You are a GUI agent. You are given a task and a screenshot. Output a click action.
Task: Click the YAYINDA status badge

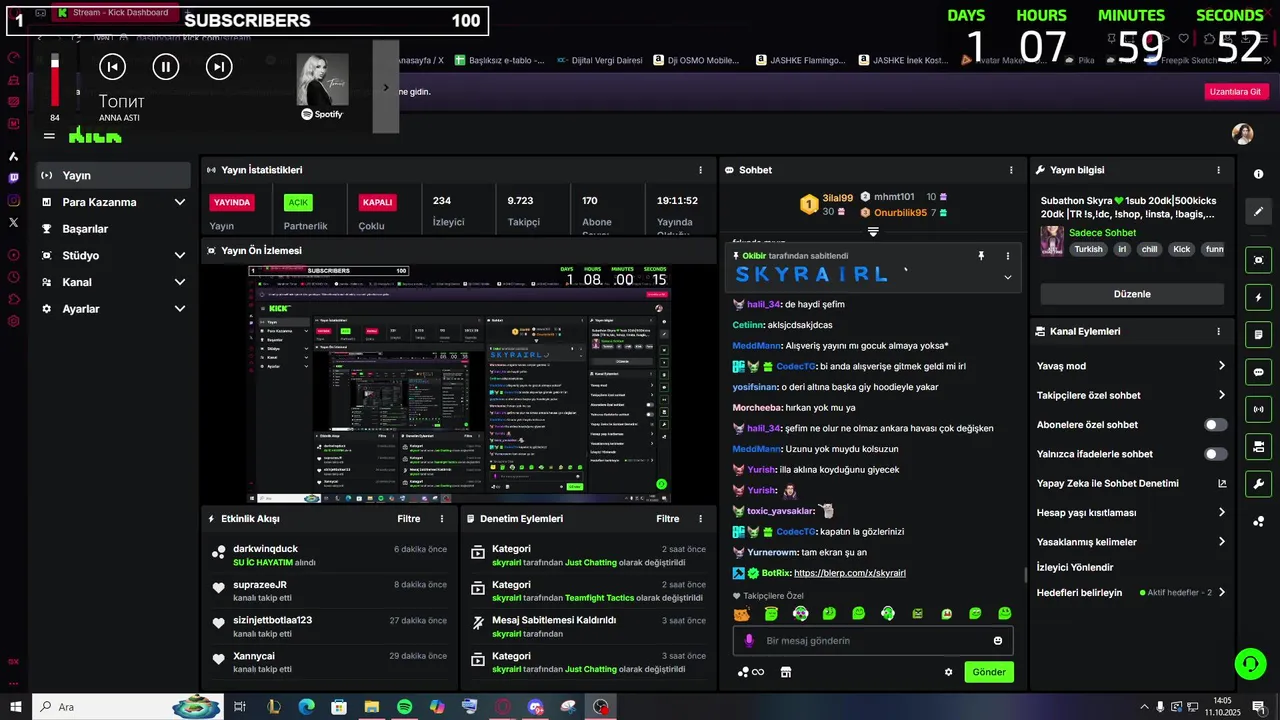(232, 202)
